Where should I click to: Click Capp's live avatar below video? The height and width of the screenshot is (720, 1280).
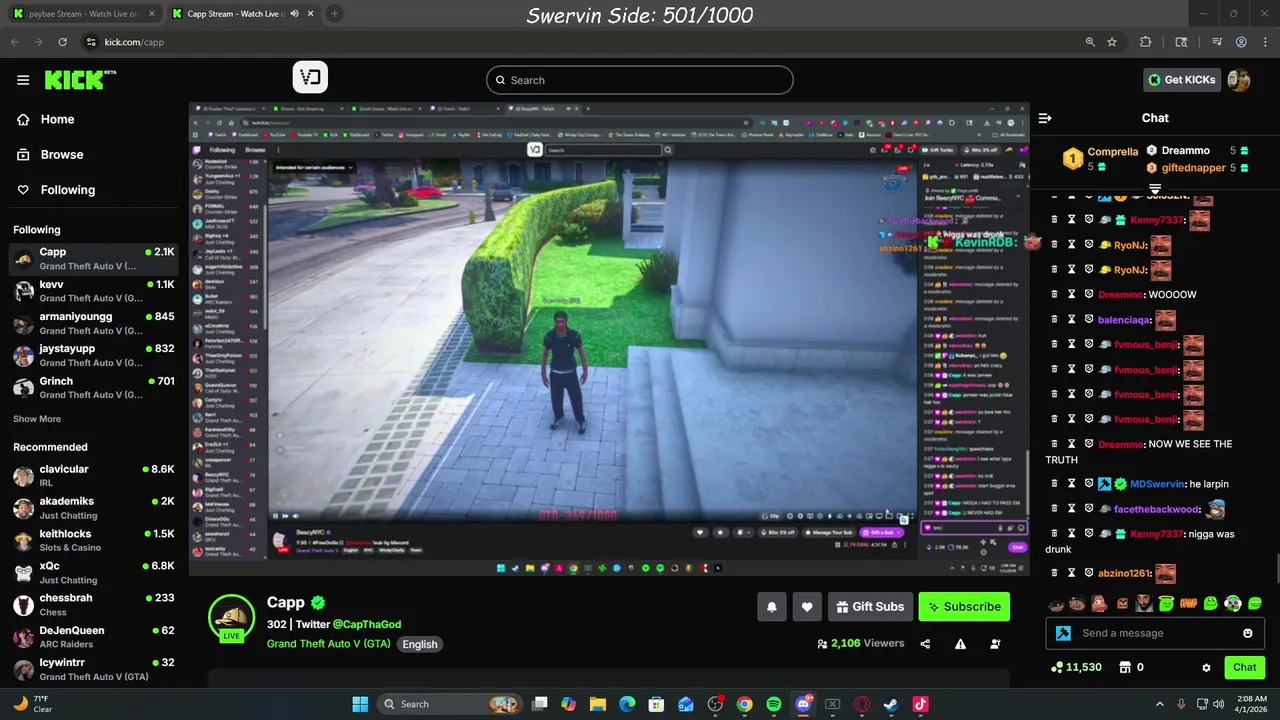[x=232, y=618]
